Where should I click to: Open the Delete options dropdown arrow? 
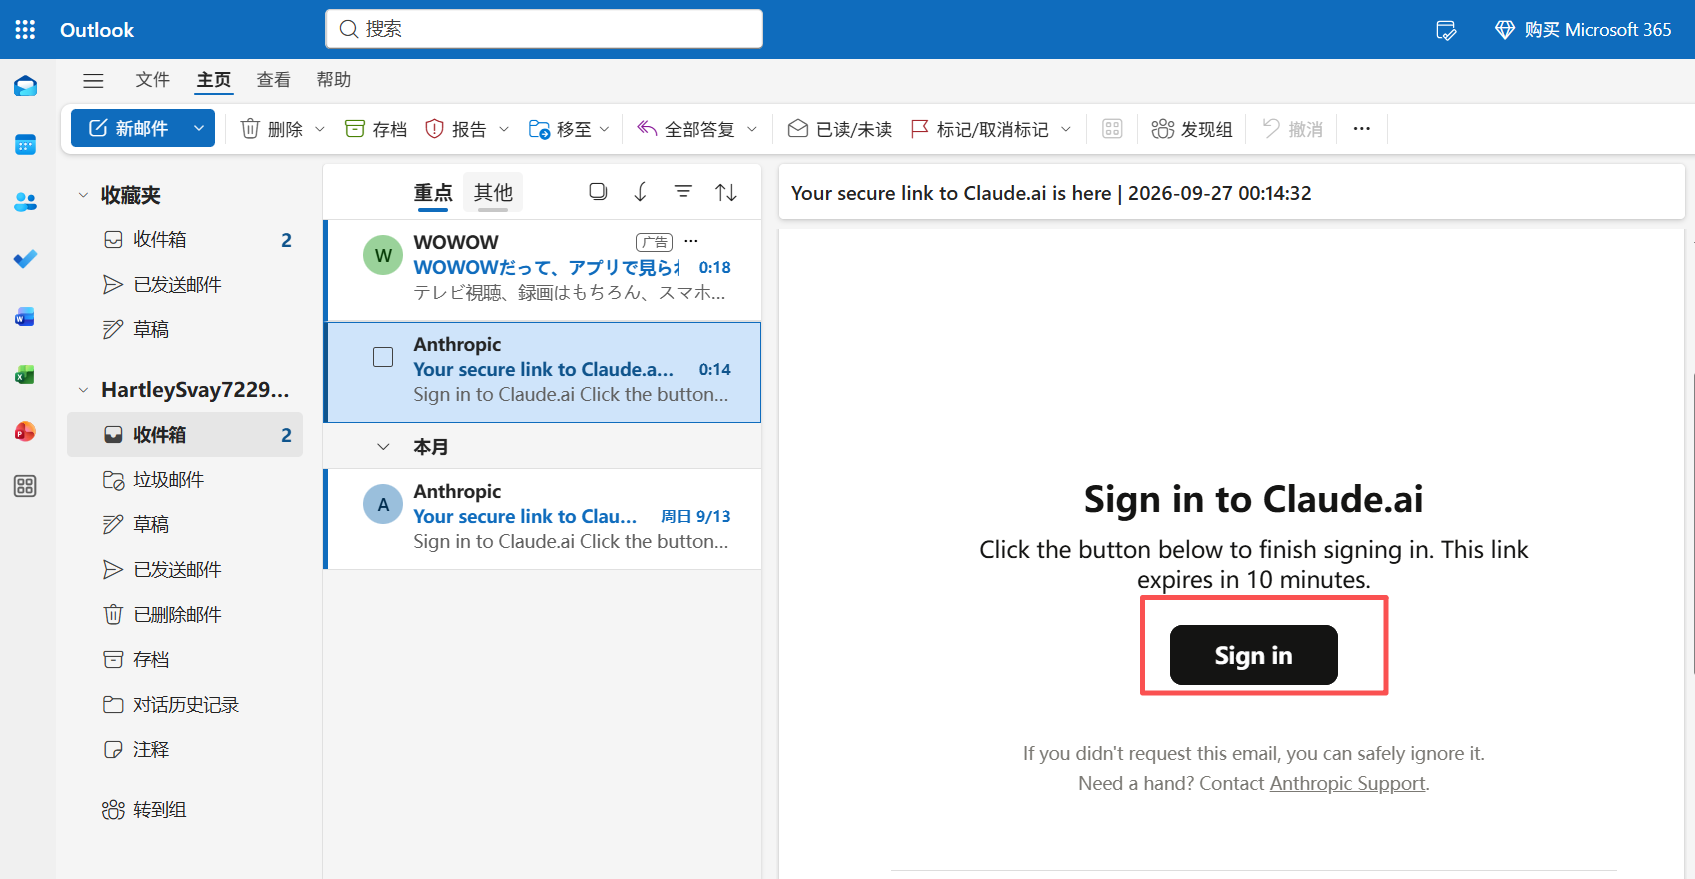pyautogui.click(x=320, y=129)
